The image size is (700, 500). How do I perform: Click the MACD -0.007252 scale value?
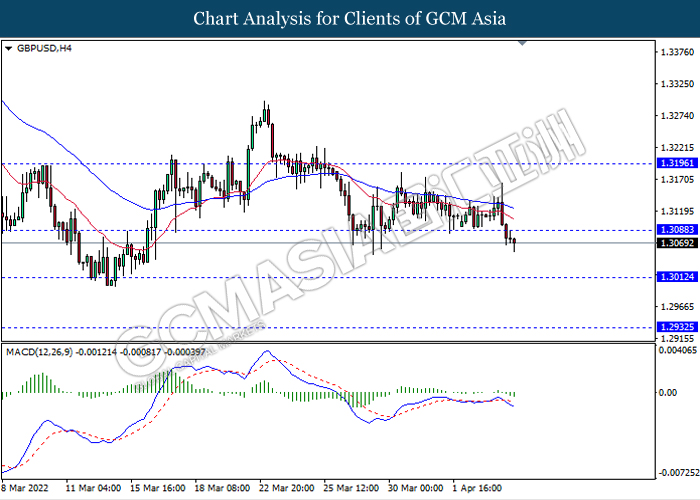coord(679,473)
